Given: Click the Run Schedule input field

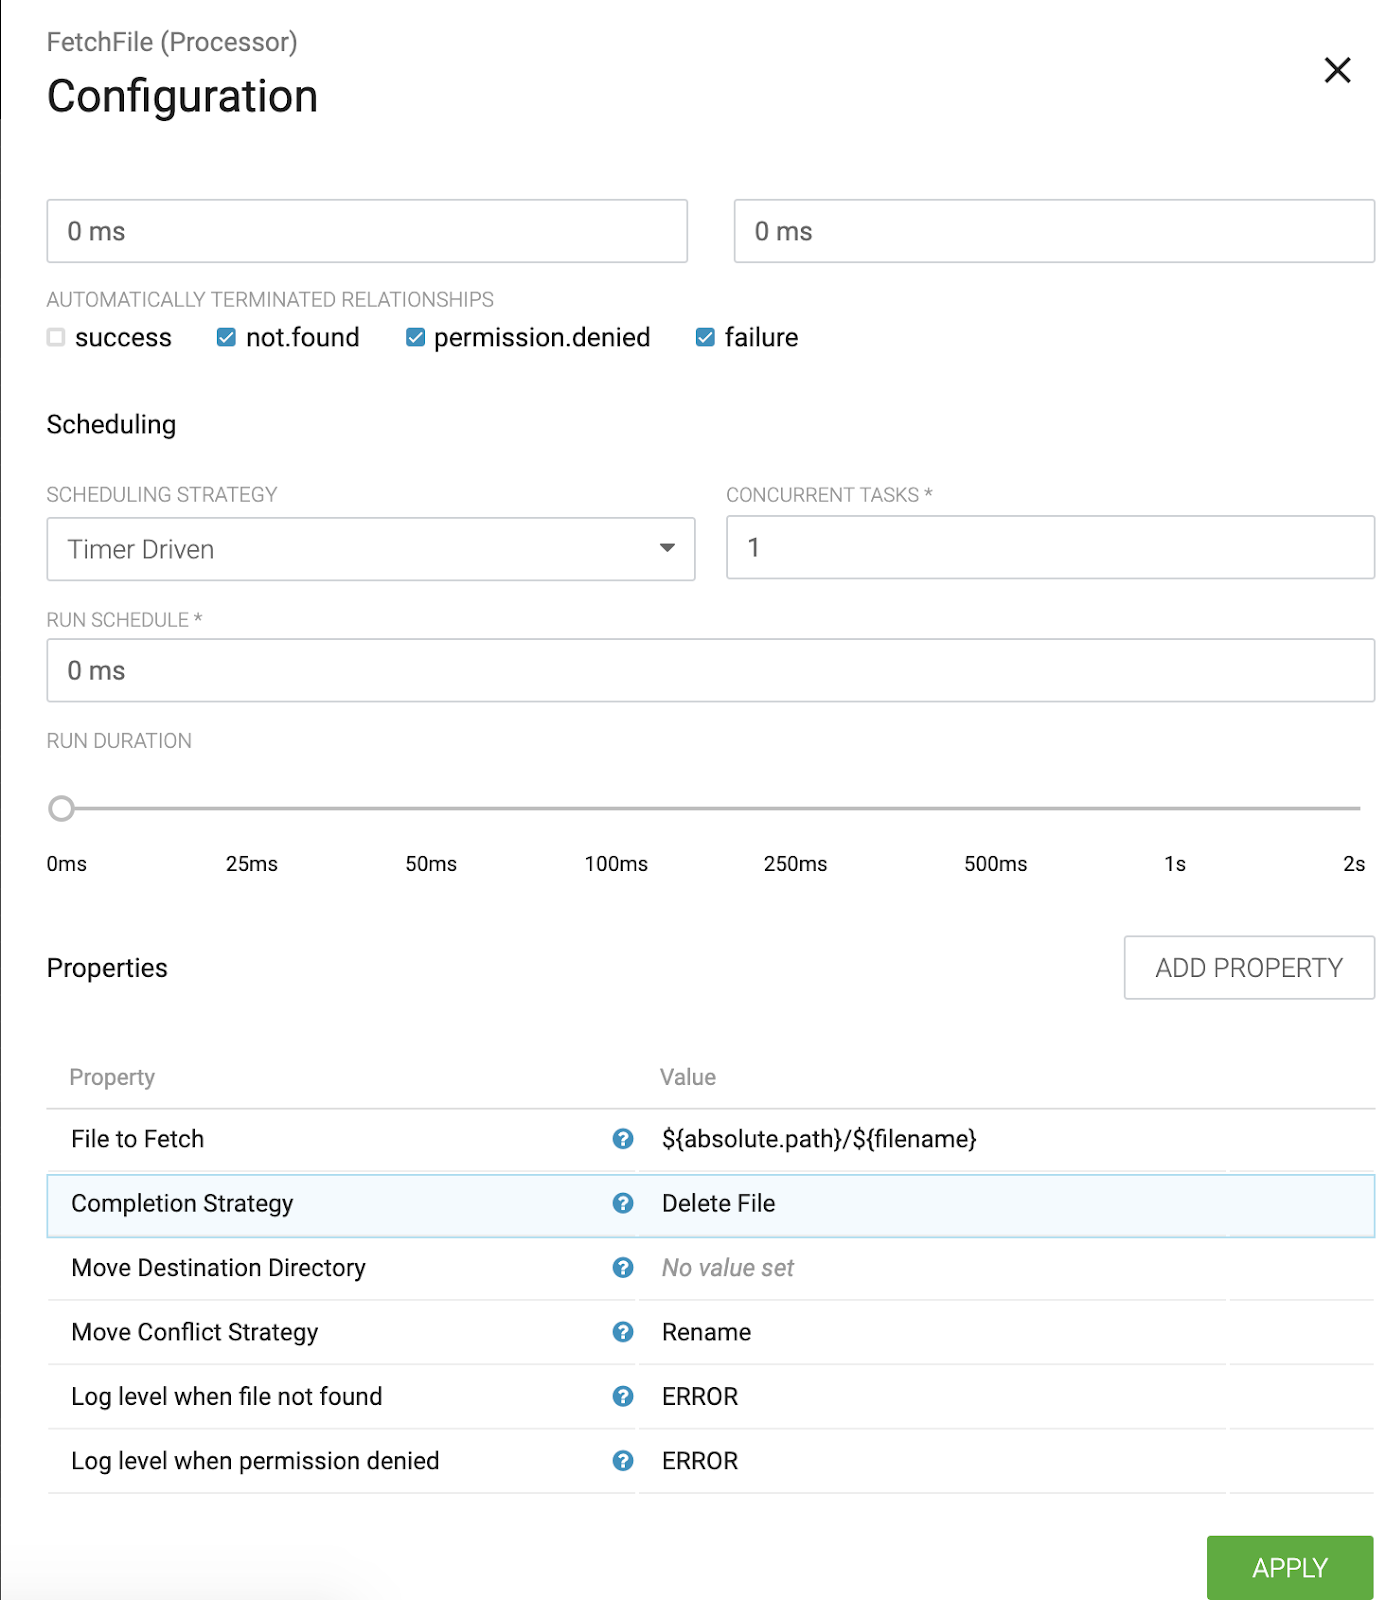Looking at the screenshot, I should click(x=710, y=671).
